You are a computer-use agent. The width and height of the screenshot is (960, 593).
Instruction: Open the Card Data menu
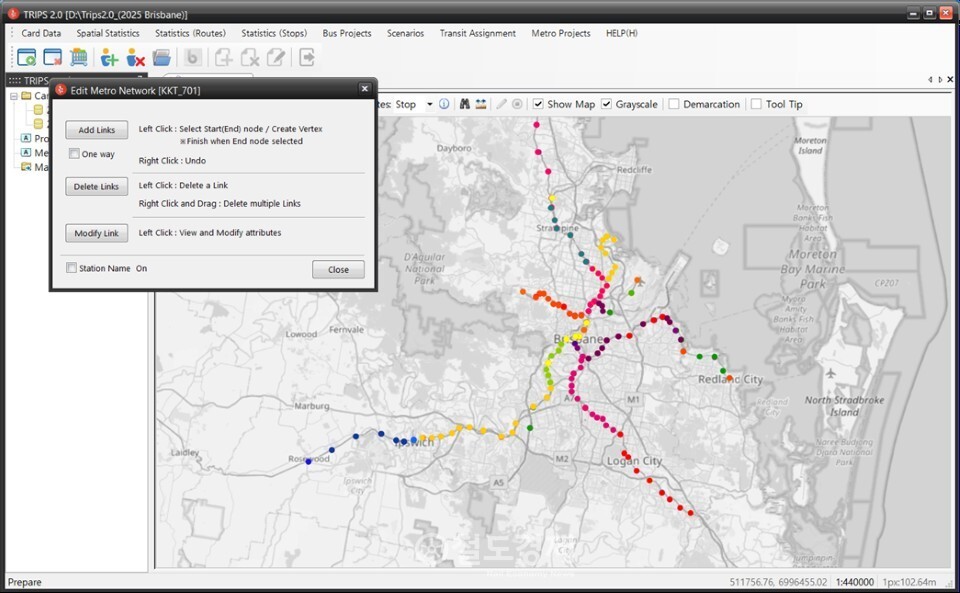point(41,33)
